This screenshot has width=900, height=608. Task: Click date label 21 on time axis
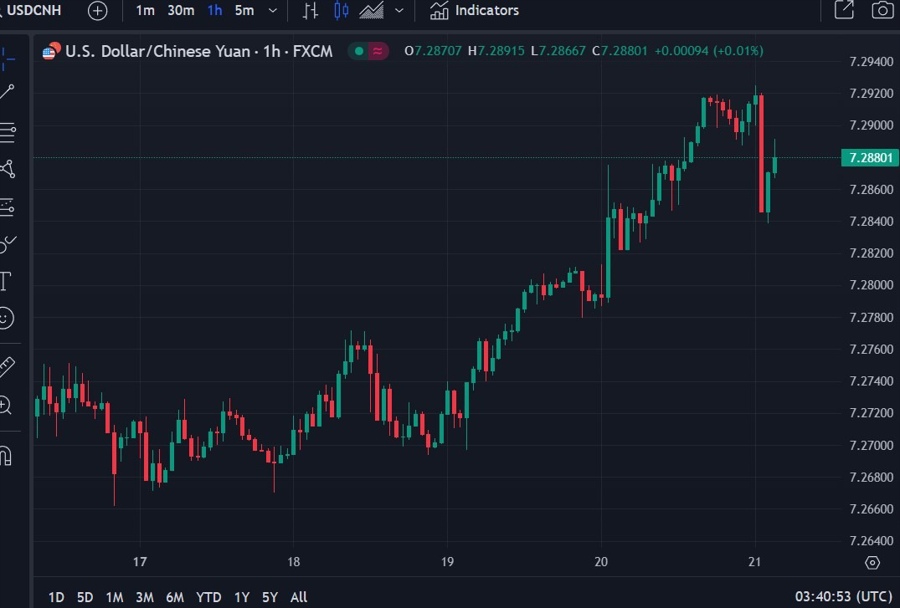pyautogui.click(x=755, y=561)
